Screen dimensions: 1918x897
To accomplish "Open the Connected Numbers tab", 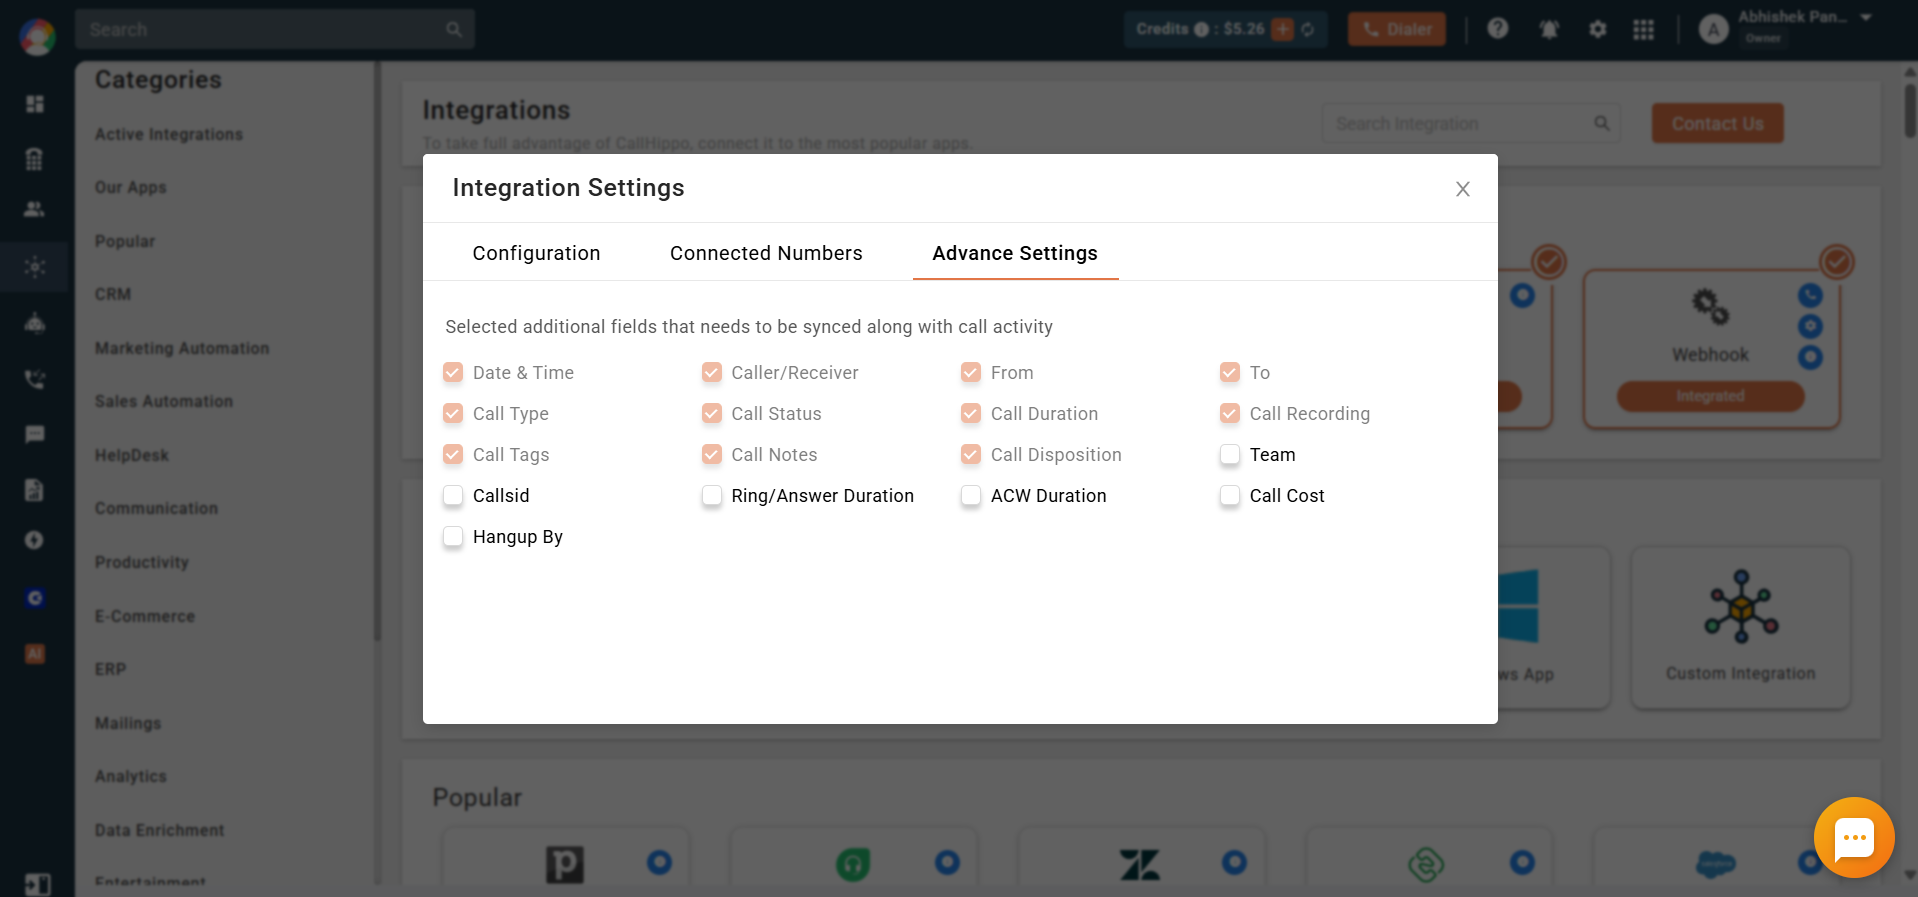I will tap(766, 253).
